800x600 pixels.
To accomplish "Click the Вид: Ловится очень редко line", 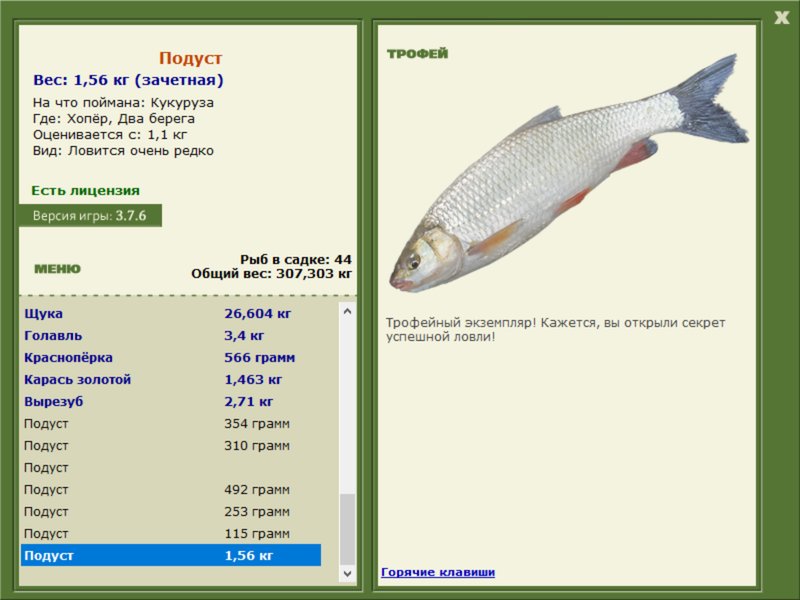I will (x=123, y=151).
